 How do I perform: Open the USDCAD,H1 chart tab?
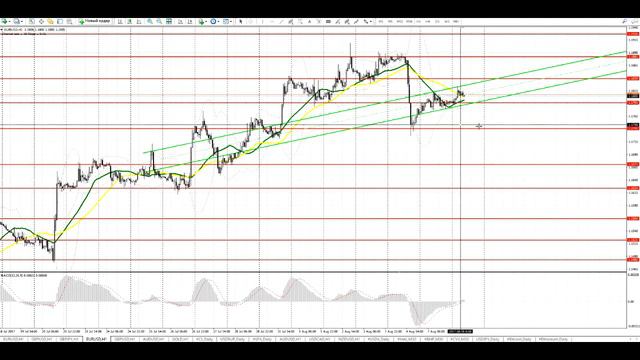click(320, 339)
